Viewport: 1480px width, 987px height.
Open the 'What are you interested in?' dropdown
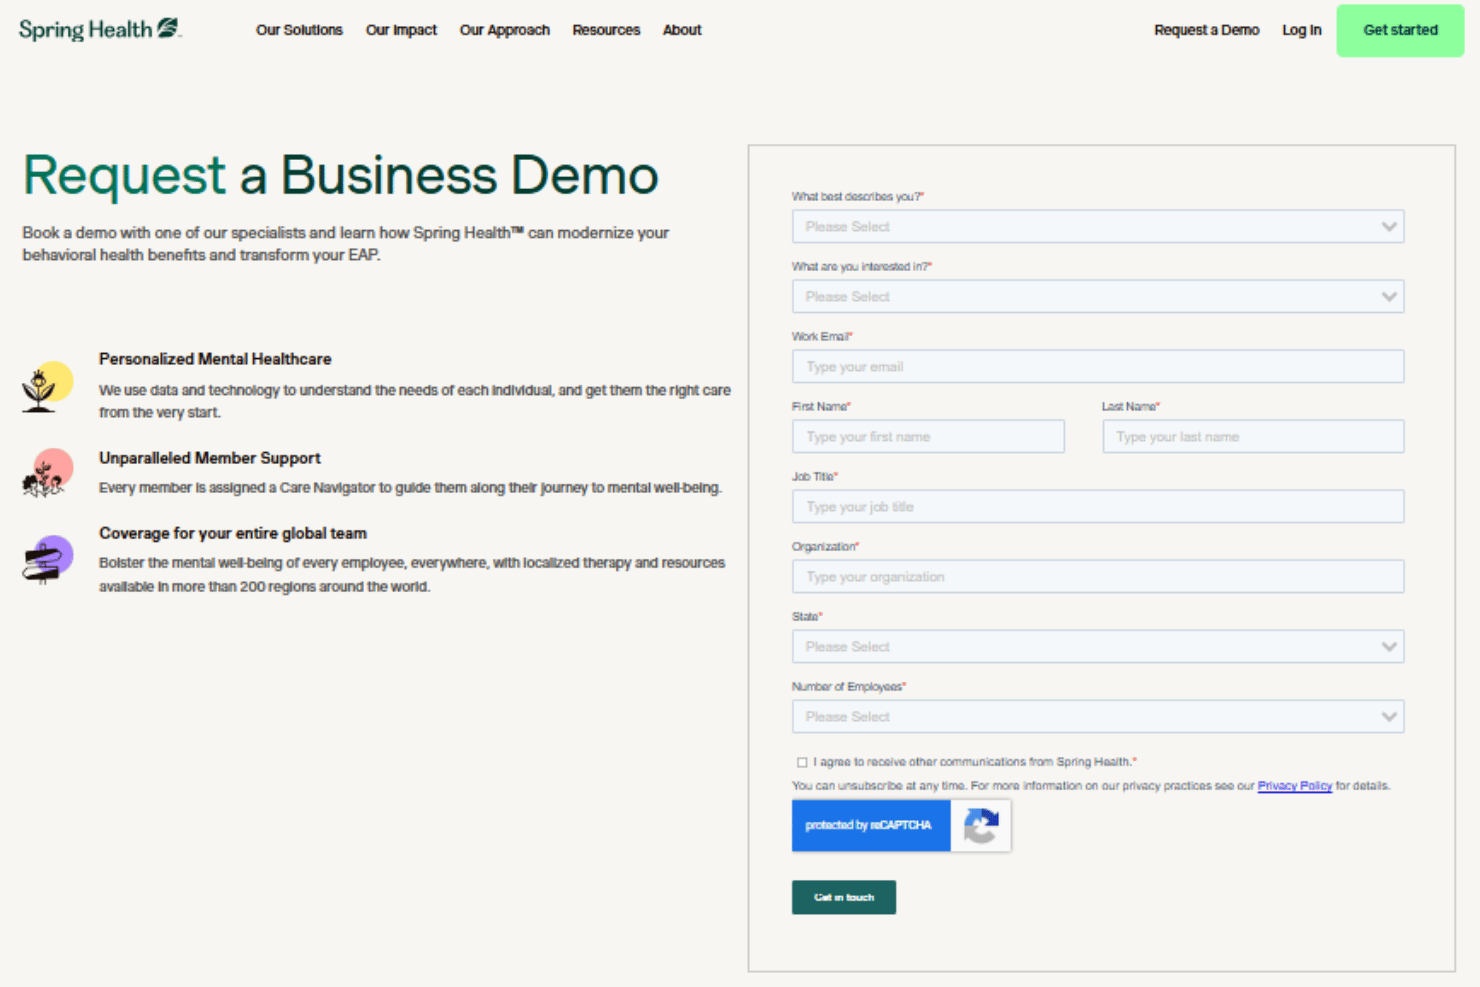pos(1098,296)
